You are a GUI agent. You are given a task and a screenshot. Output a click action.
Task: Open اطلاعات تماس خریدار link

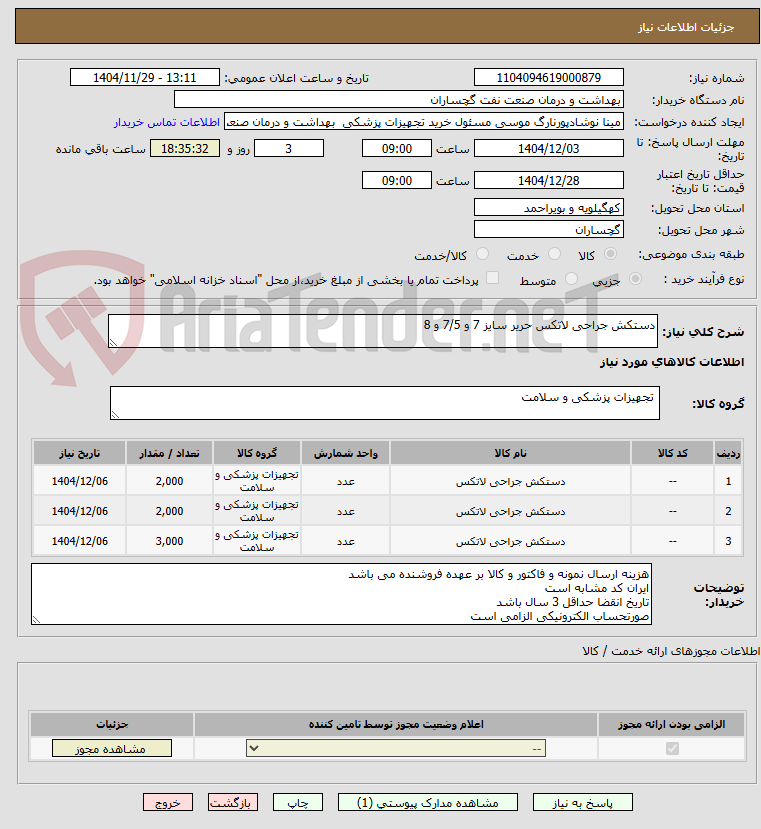167,122
